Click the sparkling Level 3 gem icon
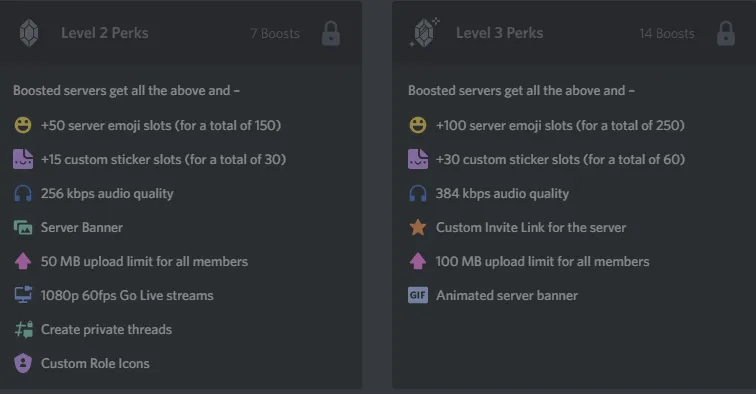 424,32
